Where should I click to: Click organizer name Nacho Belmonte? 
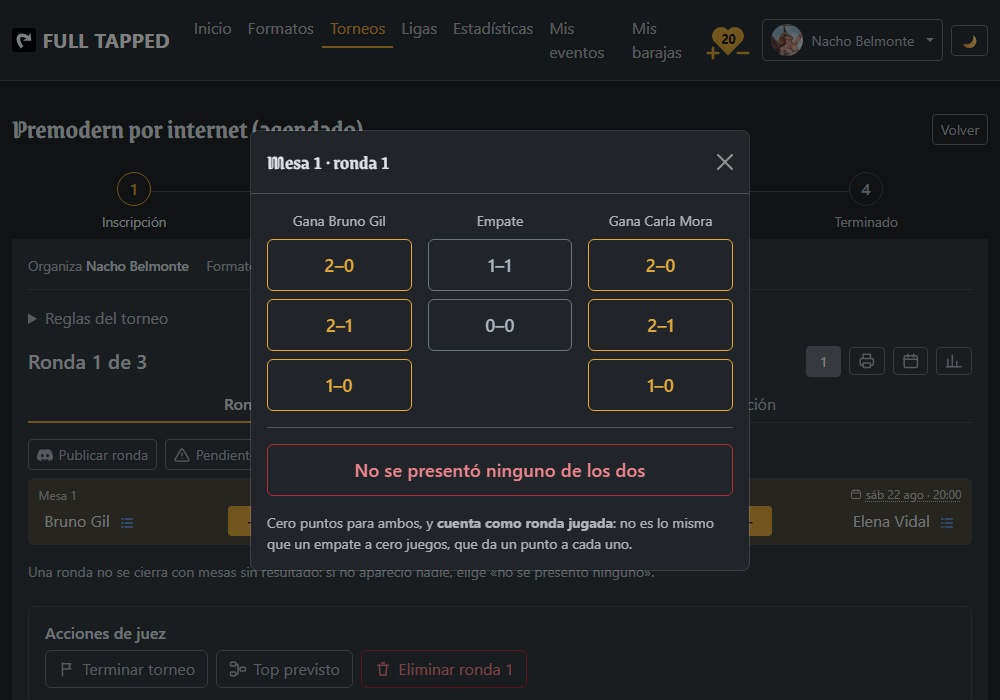coord(137,266)
